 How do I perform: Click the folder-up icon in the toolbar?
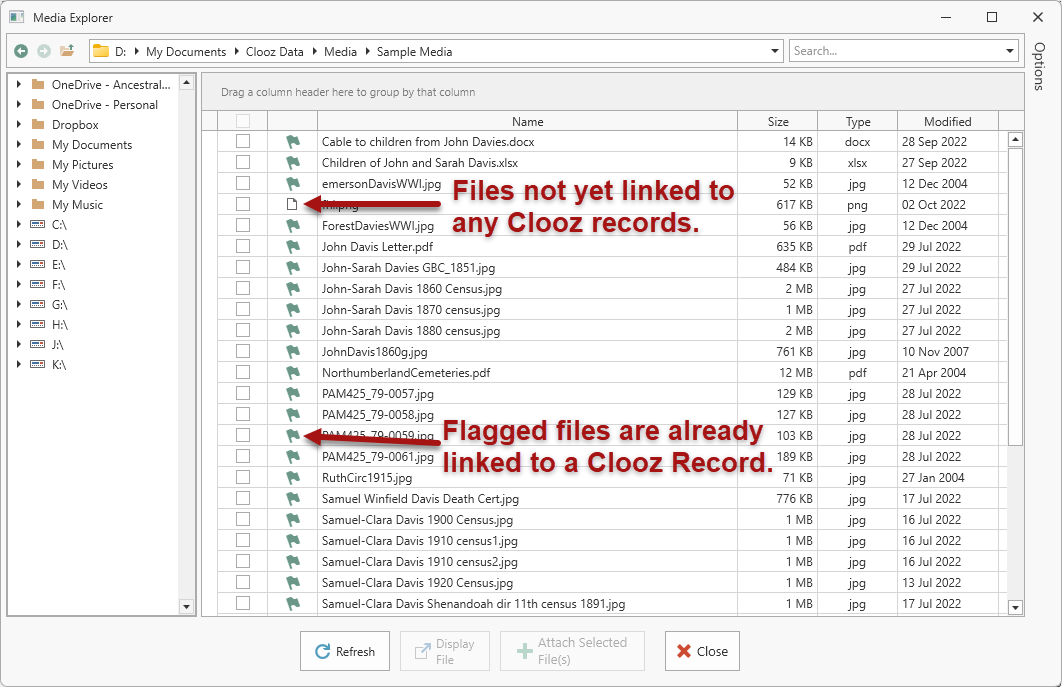click(x=67, y=51)
